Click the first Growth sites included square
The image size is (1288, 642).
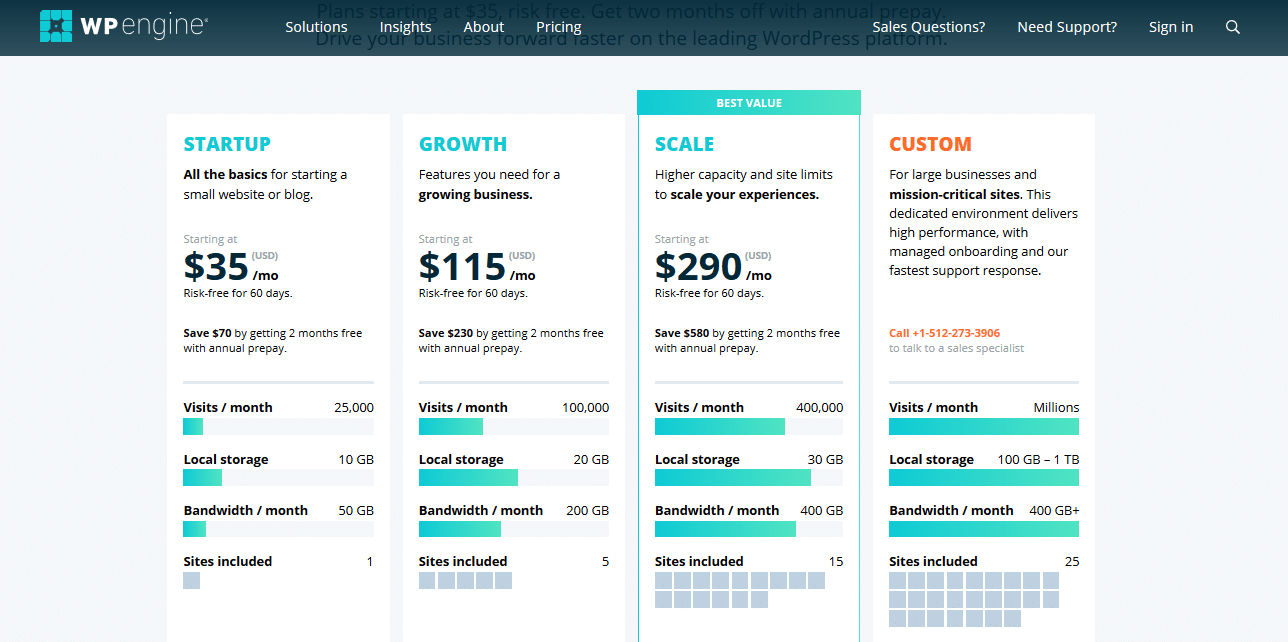(427, 580)
